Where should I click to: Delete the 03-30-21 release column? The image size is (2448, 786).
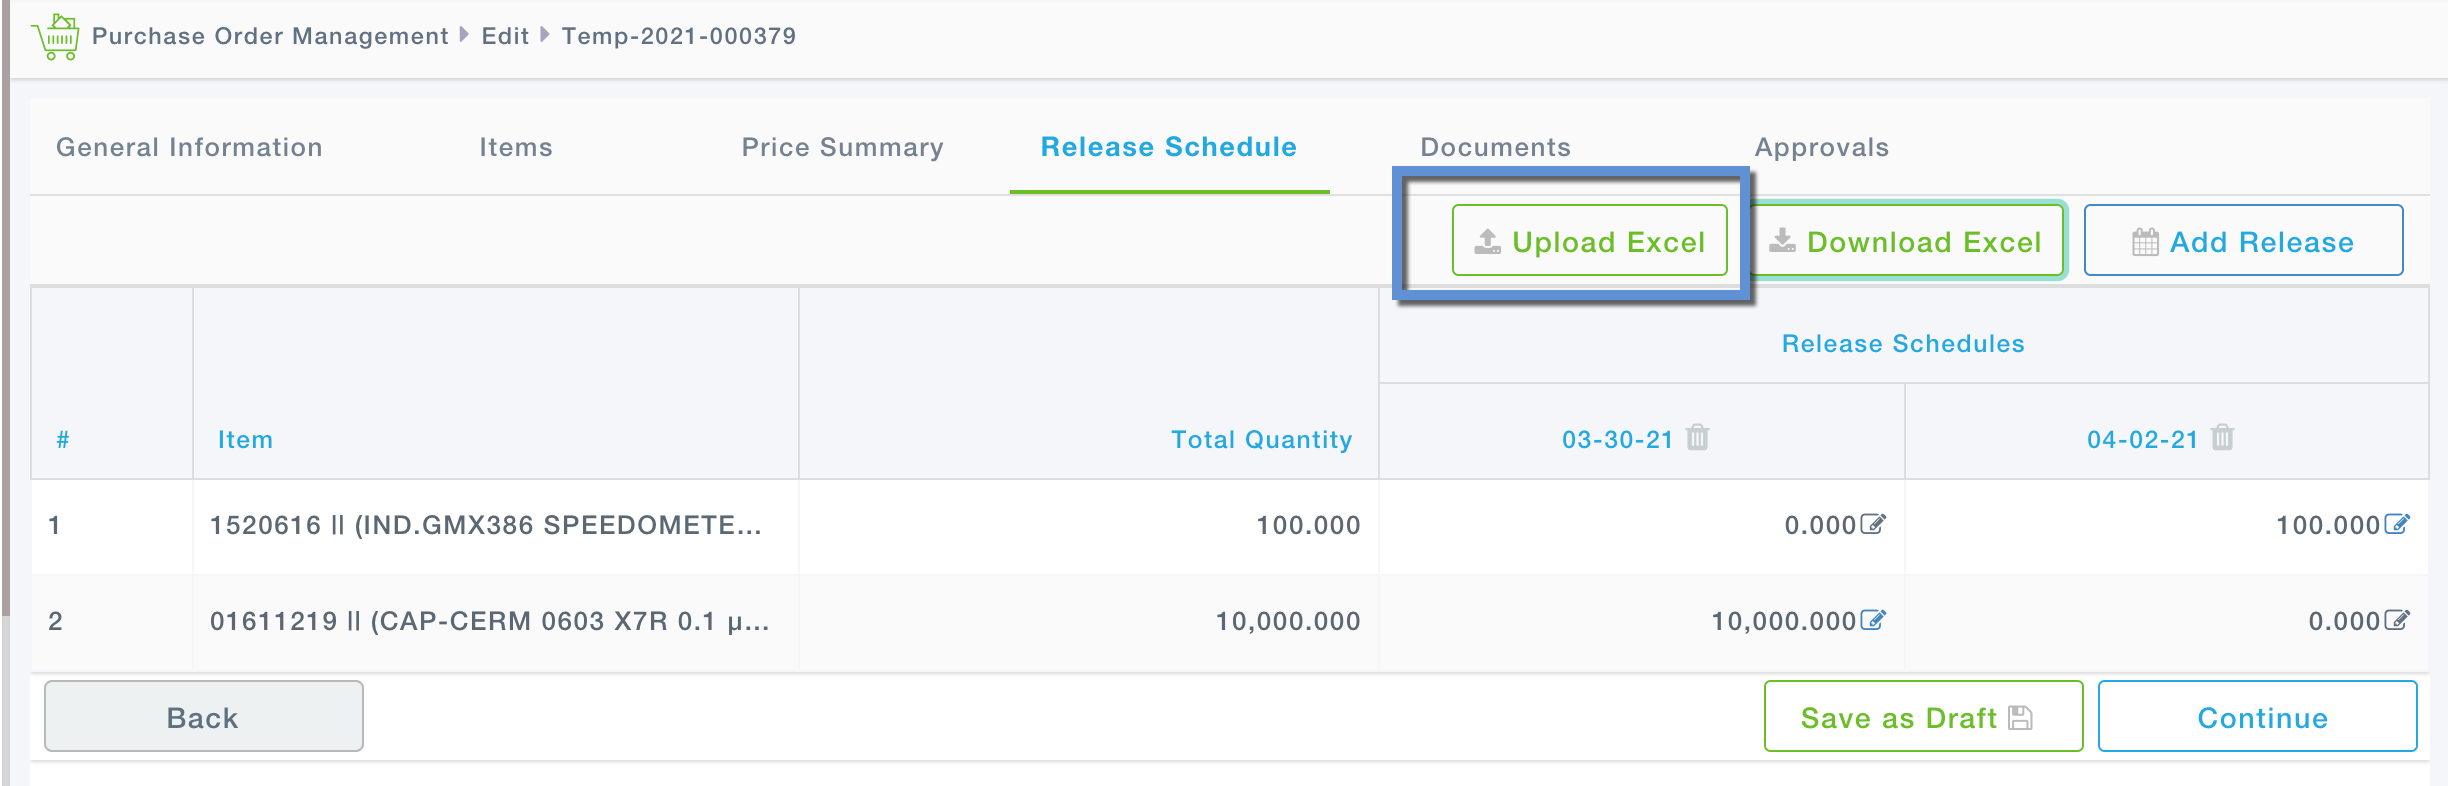[1697, 438]
